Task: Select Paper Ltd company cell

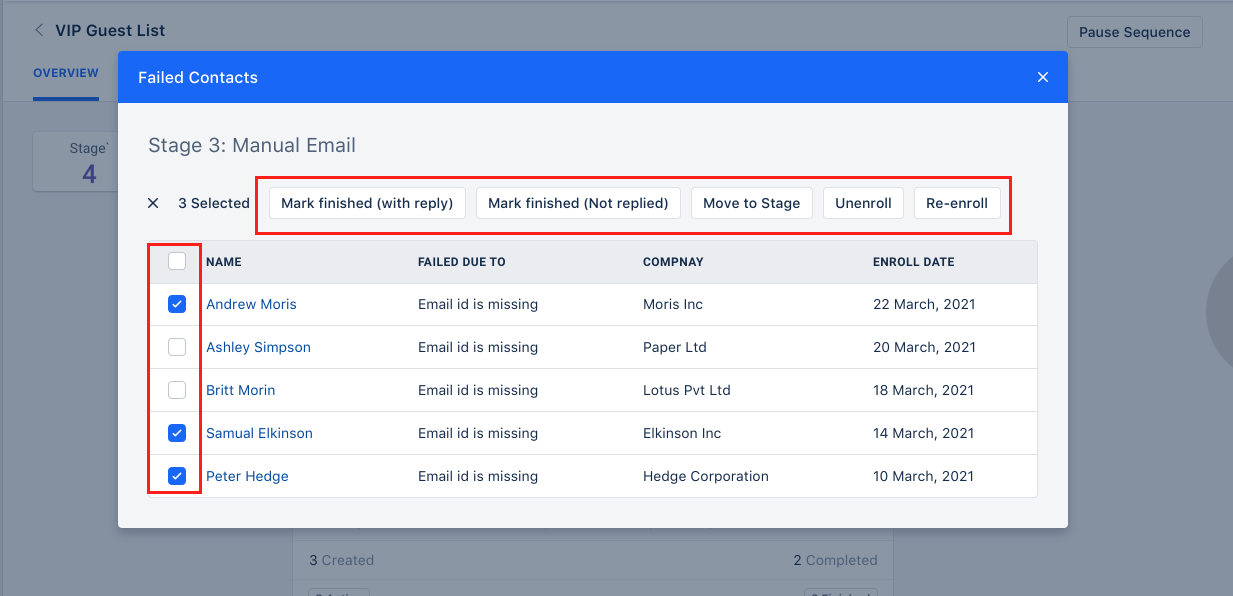Action: [x=675, y=347]
